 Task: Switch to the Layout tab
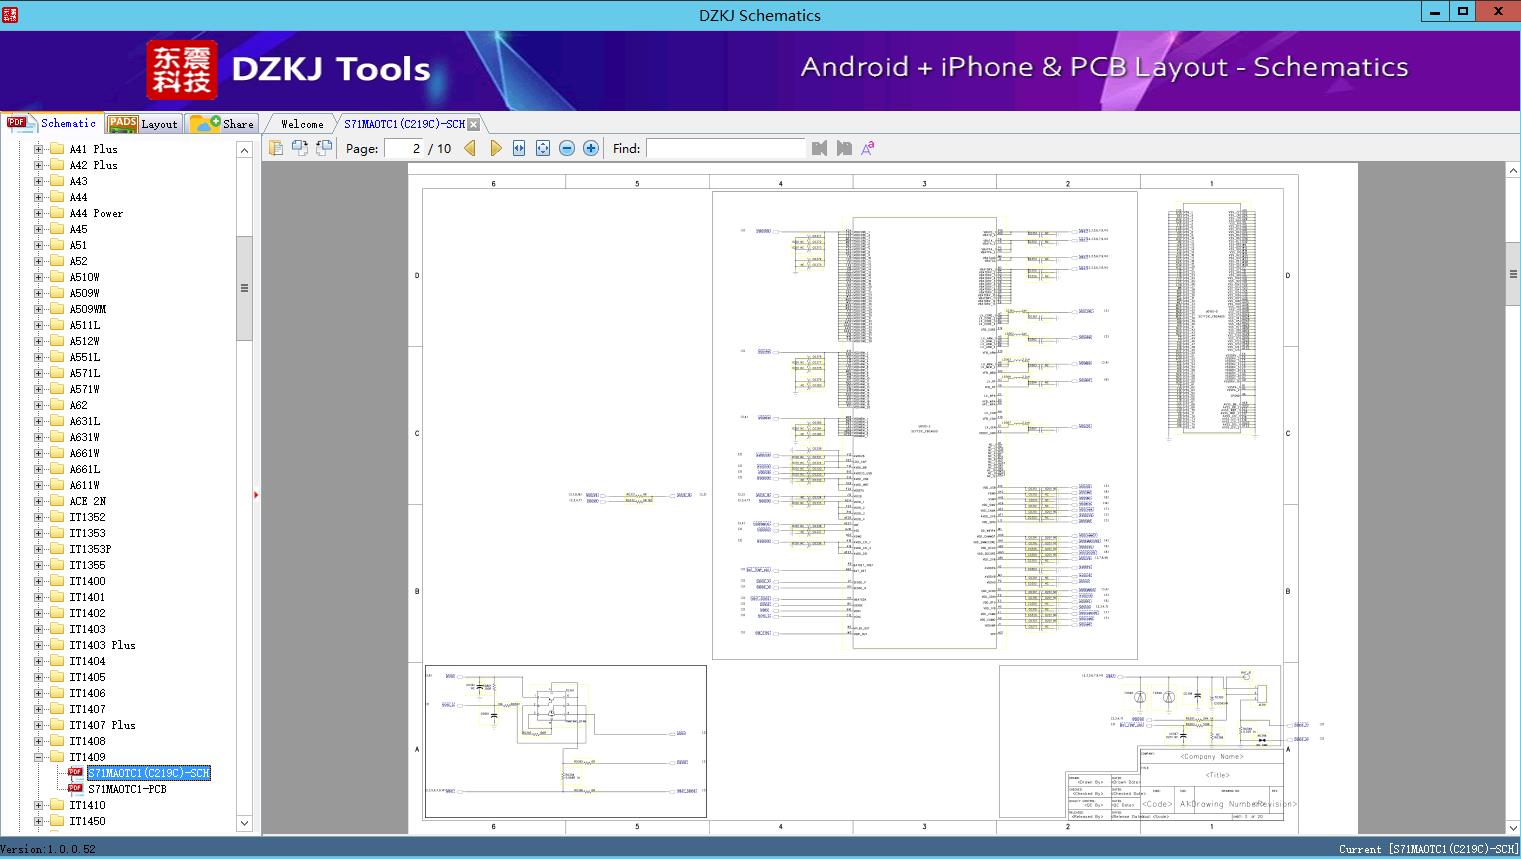[x=143, y=124]
